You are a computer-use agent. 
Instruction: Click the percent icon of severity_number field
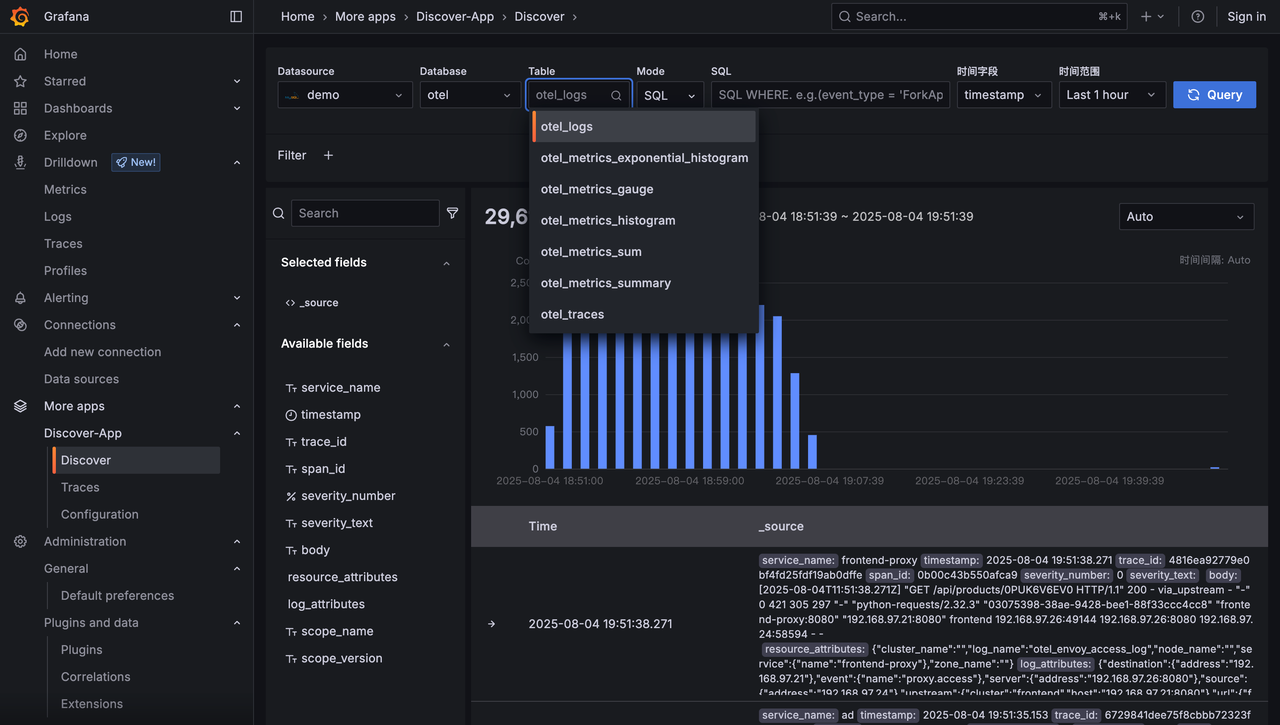(291, 496)
